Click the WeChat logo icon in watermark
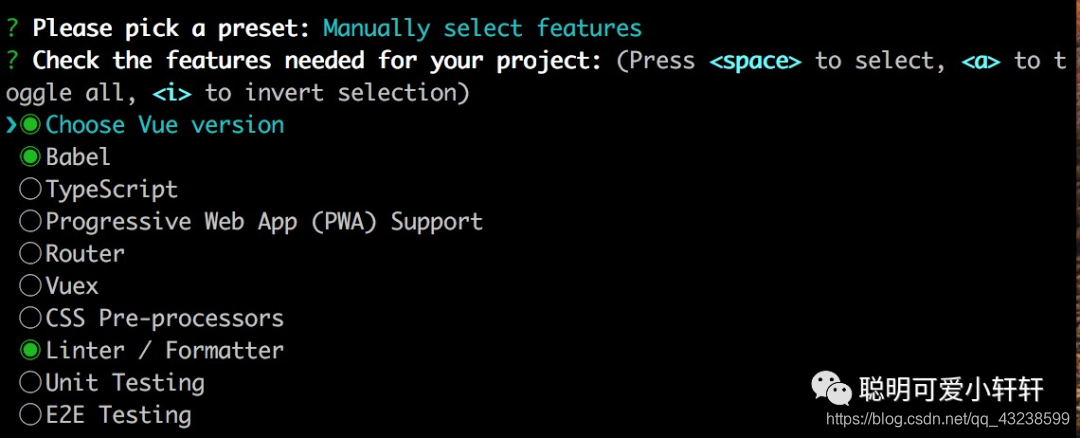The width and height of the screenshot is (1080, 438). tap(831, 388)
